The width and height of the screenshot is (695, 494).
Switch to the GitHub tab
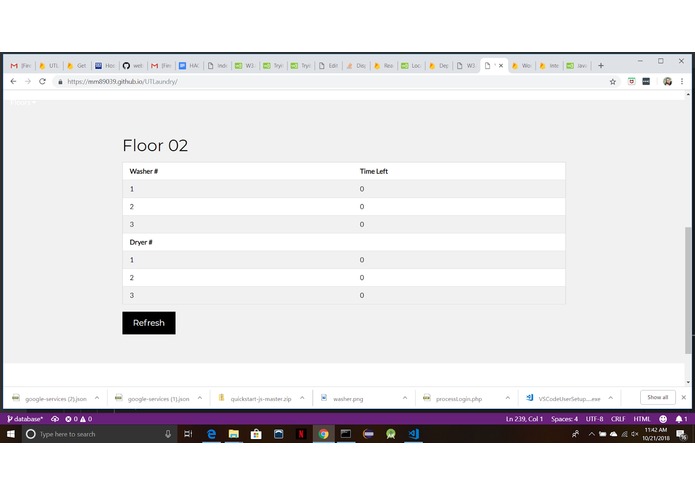pos(133,66)
